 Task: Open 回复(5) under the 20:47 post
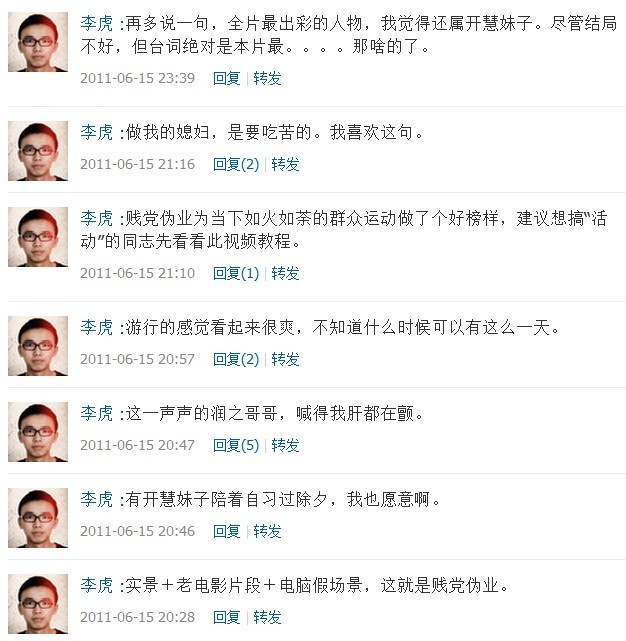tap(236, 445)
